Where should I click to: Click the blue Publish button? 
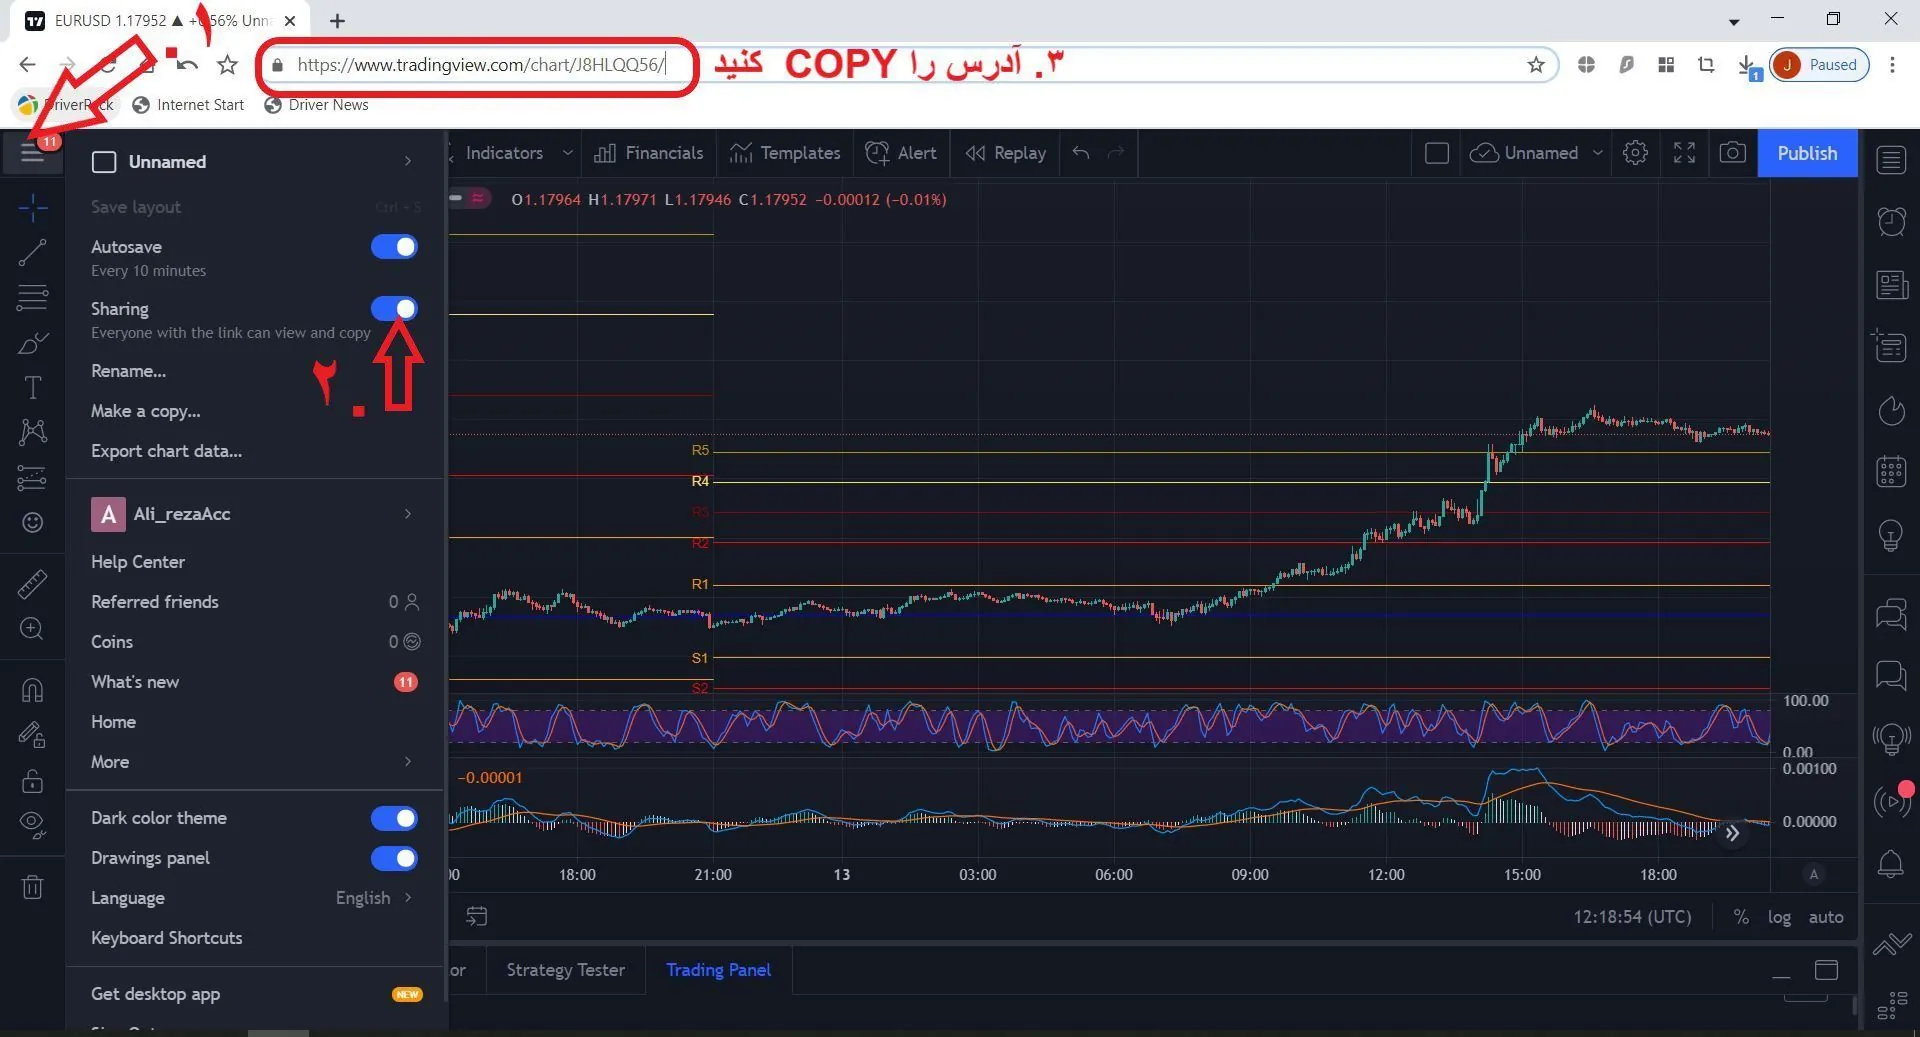click(1807, 153)
